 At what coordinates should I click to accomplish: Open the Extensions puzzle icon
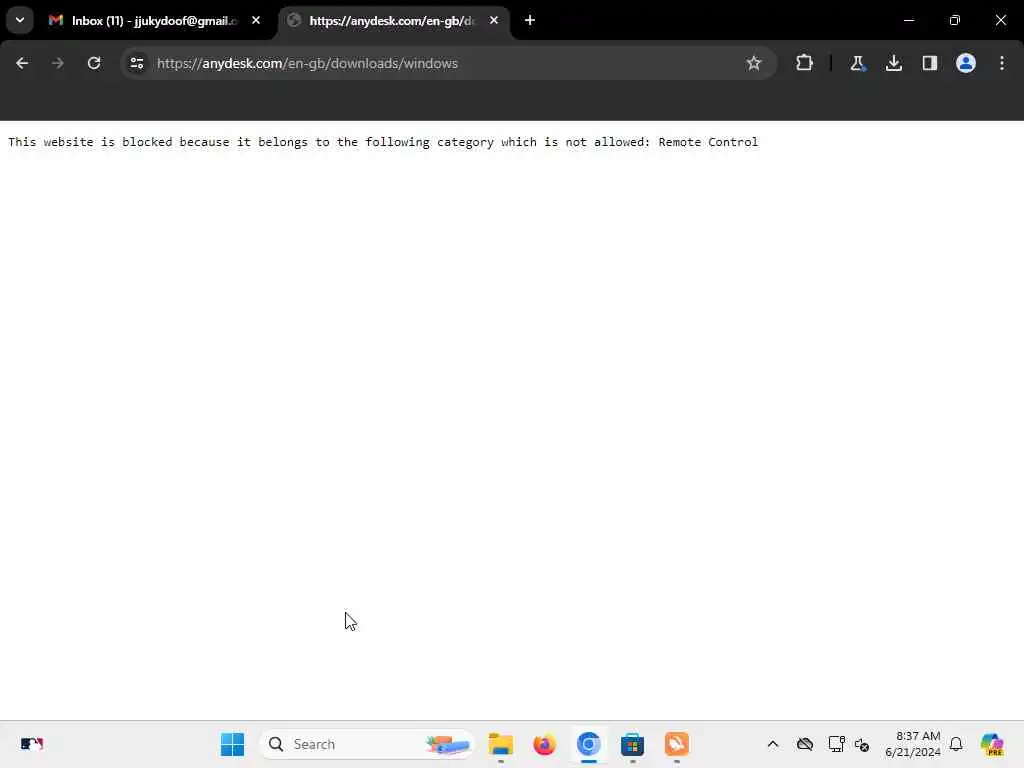point(804,63)
